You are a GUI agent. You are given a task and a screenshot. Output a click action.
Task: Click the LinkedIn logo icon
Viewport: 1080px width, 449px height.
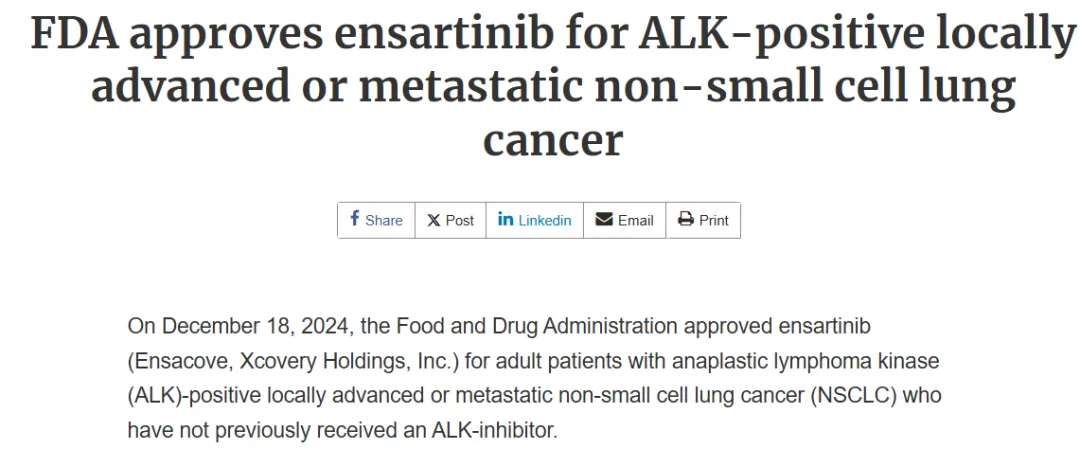pos(505,219)
